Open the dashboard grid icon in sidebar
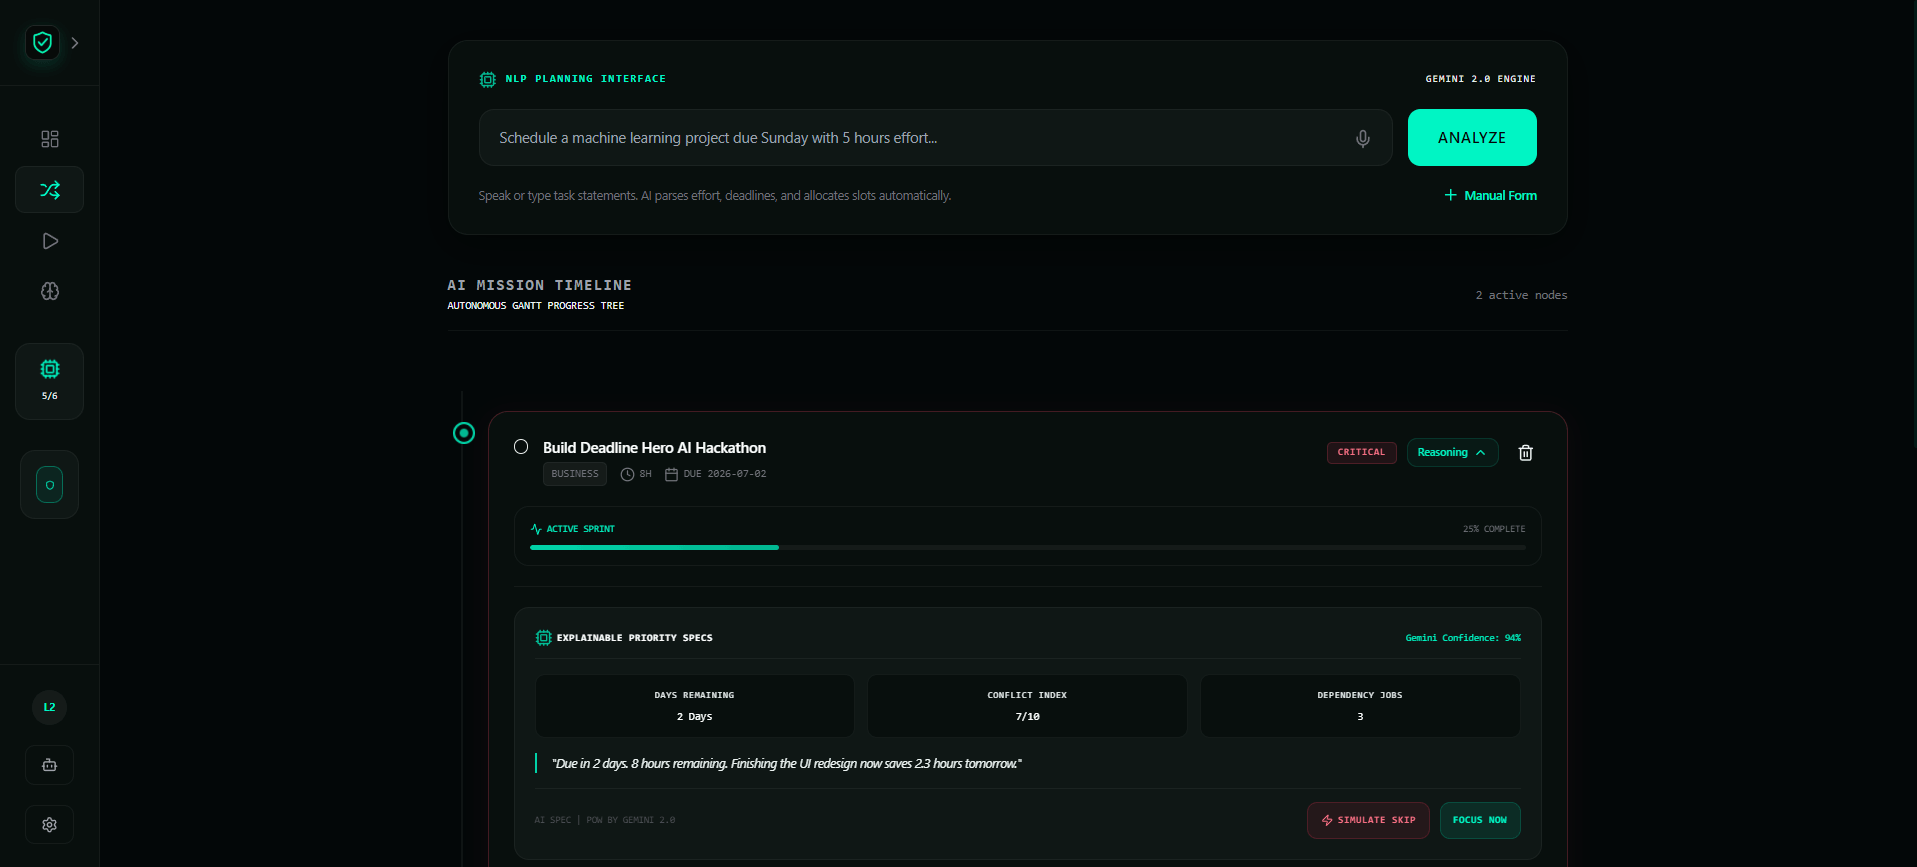 49,139
